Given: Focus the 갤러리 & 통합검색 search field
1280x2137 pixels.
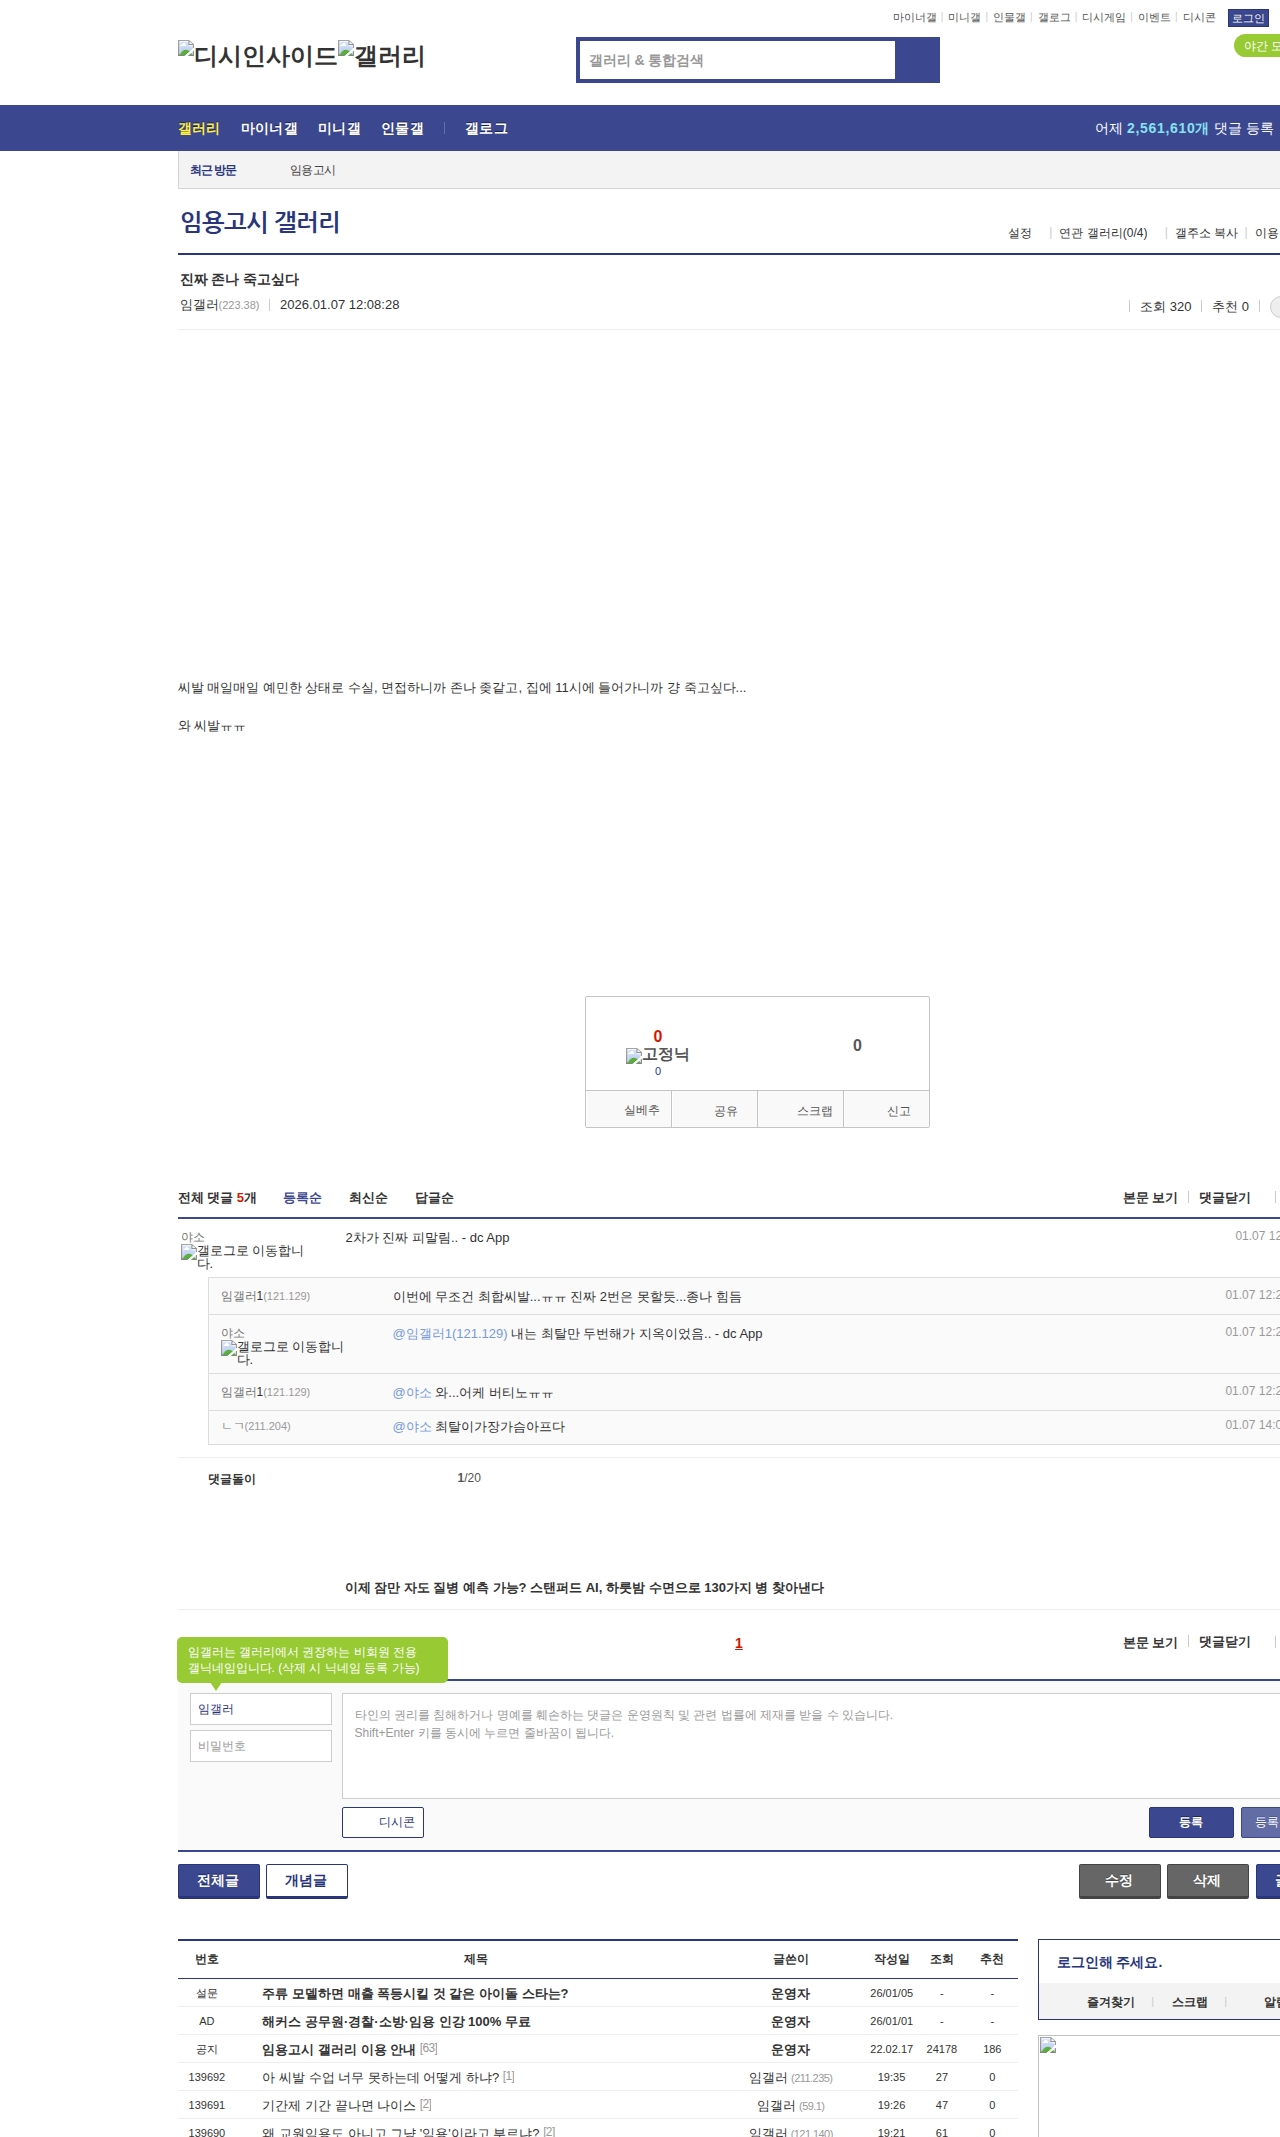Looking at the screenshot, I should pyautogui.click(x=738, y=60).
